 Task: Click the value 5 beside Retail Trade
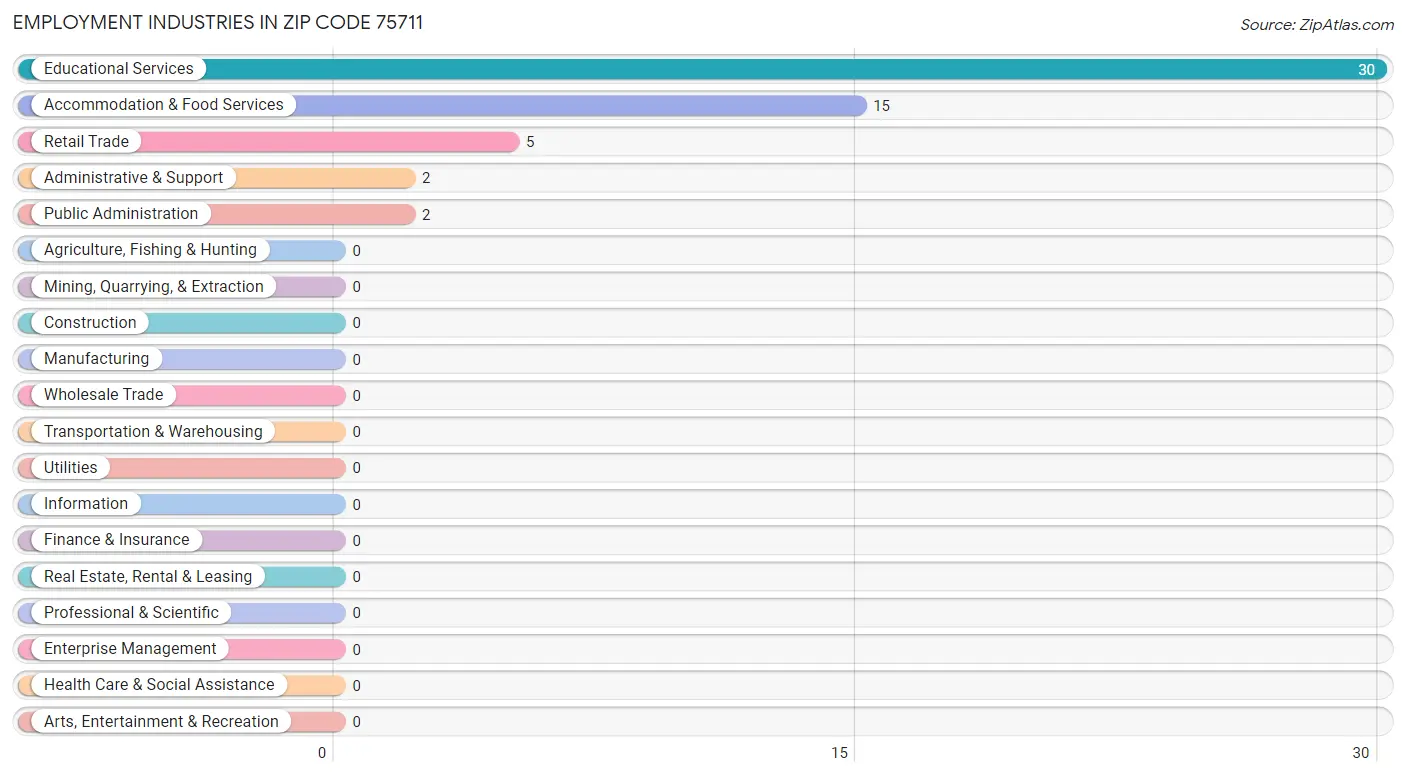coord(530,142)
